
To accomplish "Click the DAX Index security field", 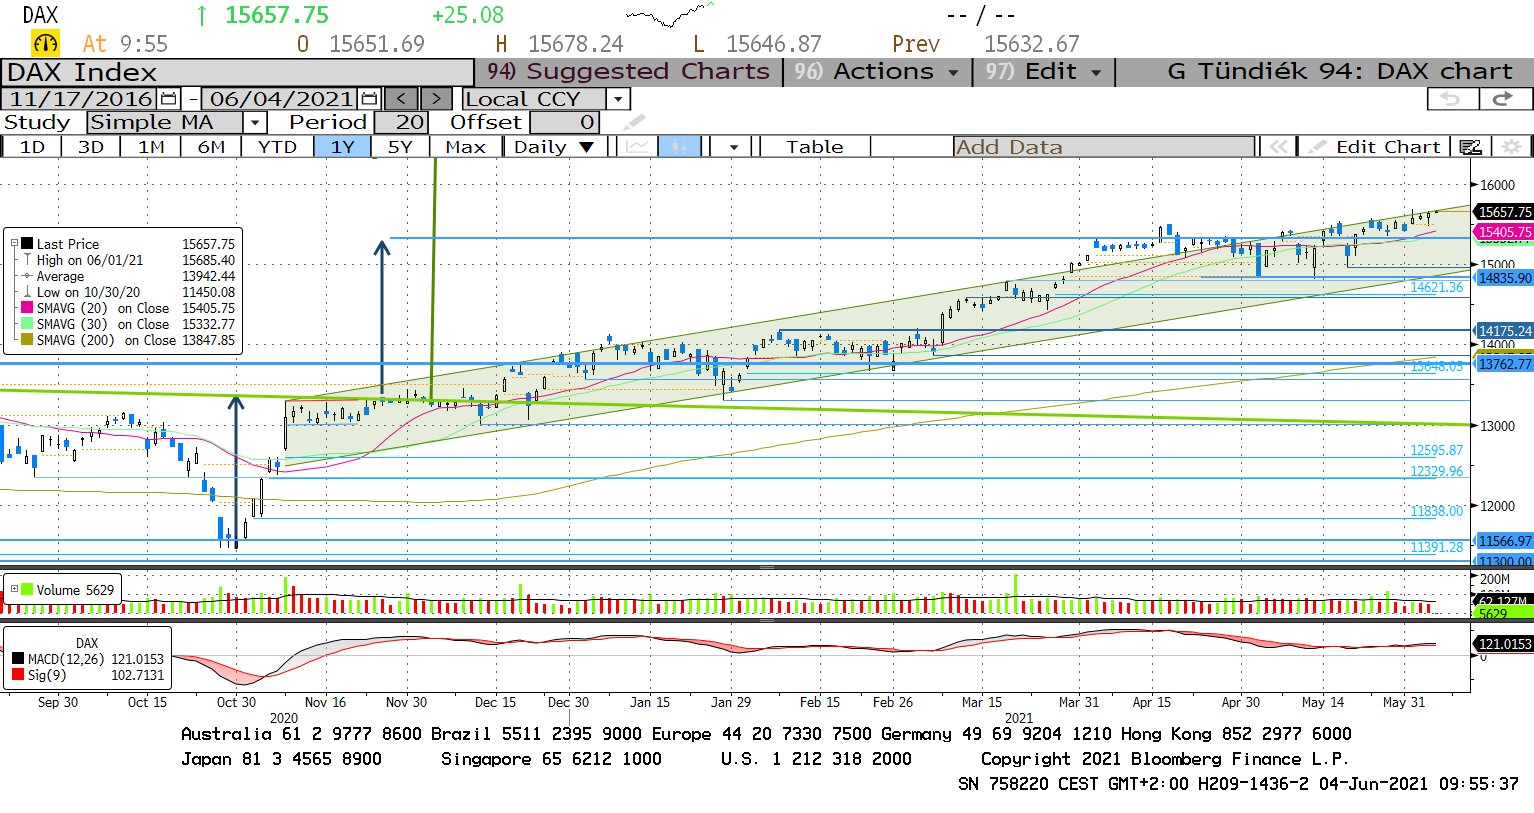I will (238, 72).
